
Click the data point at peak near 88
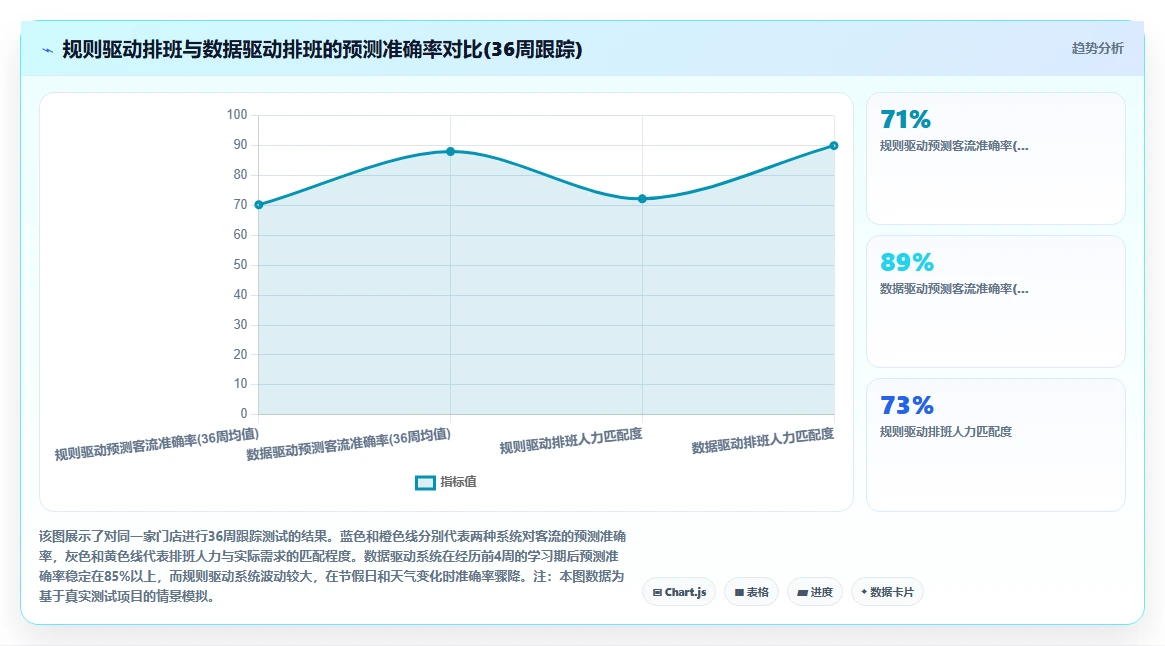[450, 152]
